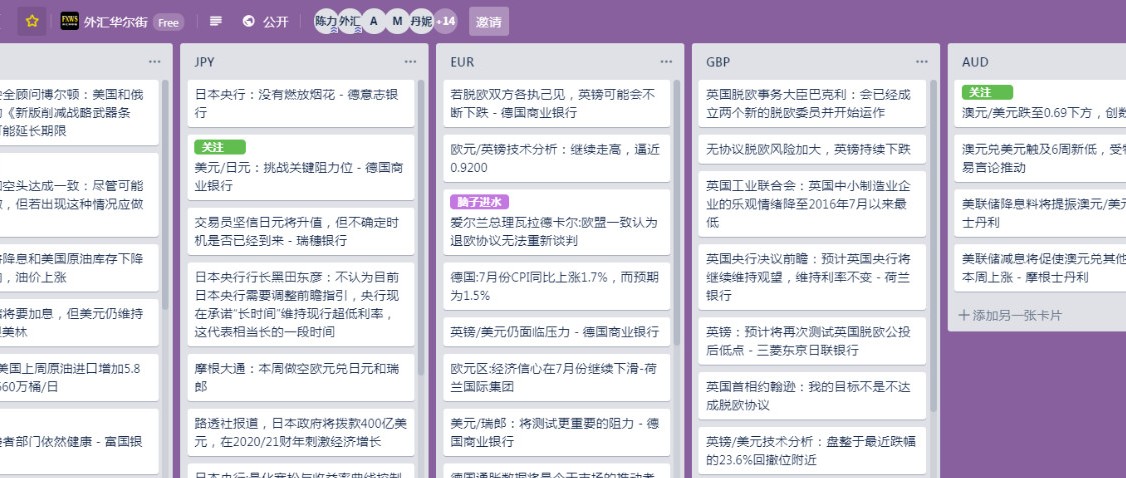This screenshot has width=1126, height=478.
Task: Click green 关注 label on JPY card
Action: [220, 147]
